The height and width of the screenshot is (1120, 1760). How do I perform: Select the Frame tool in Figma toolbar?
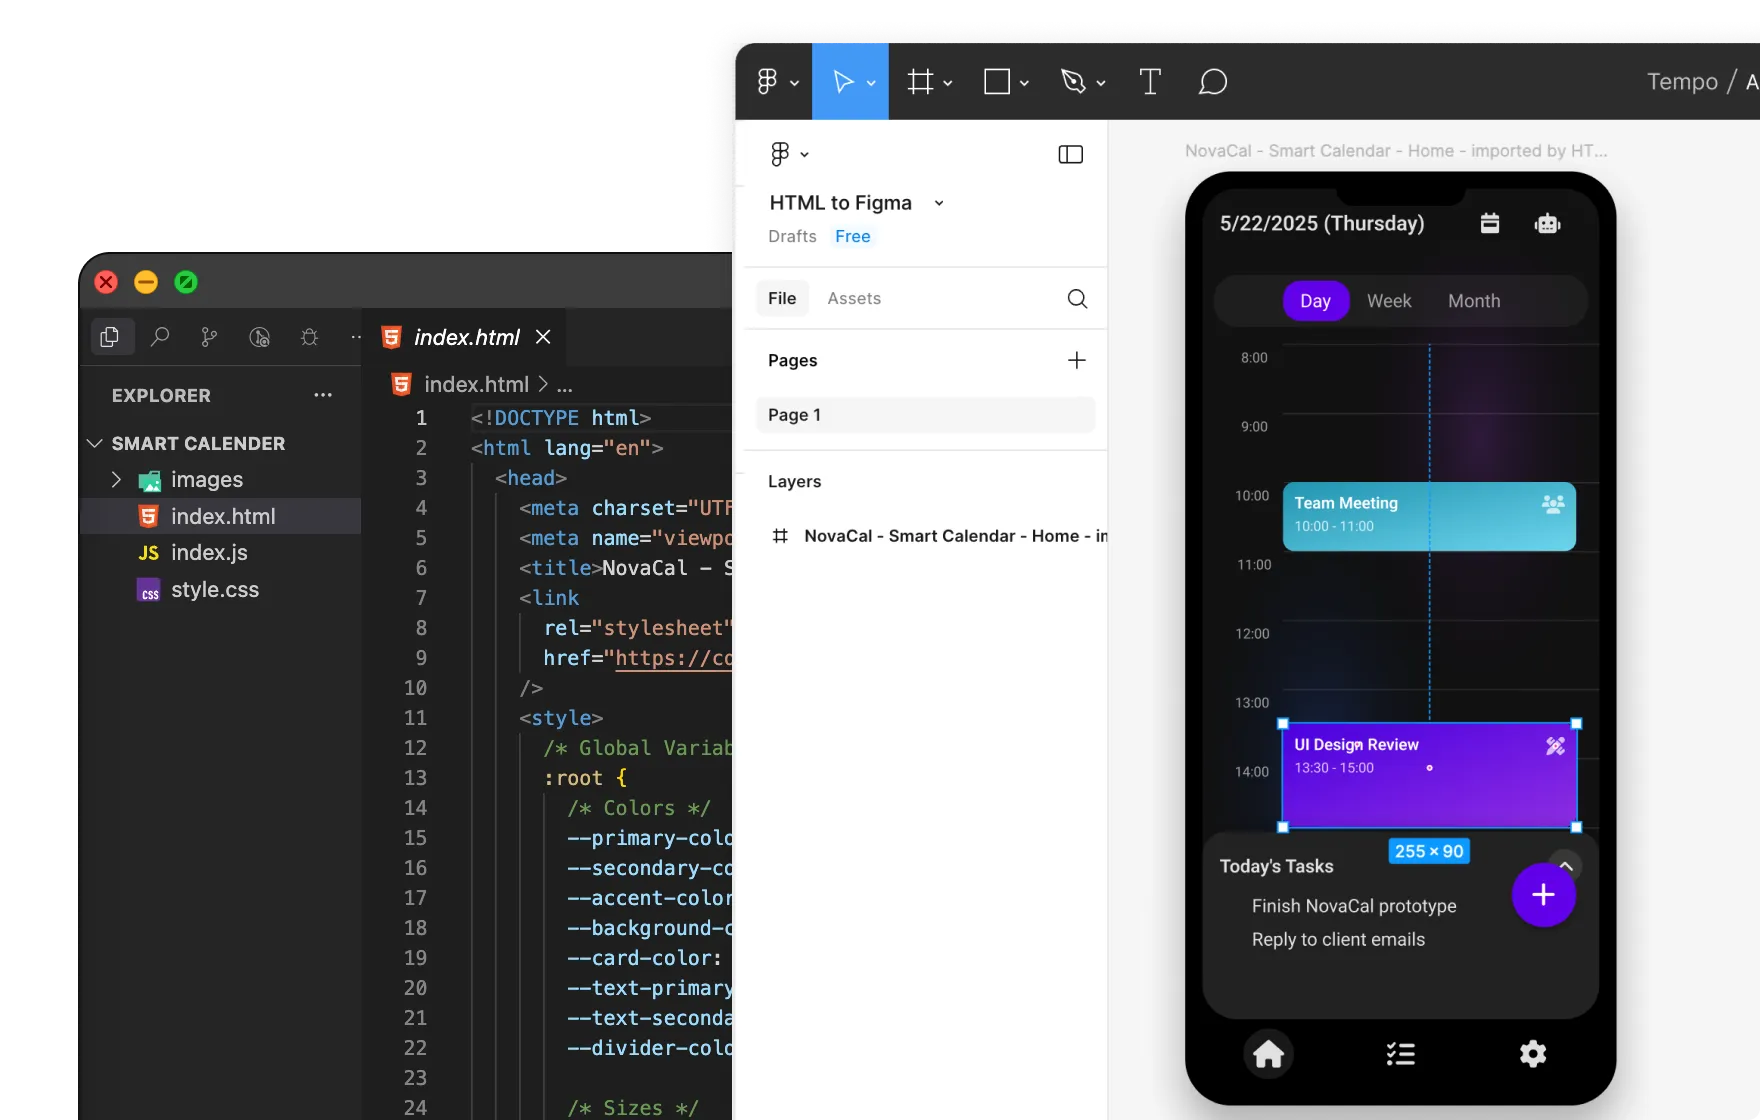920,81
